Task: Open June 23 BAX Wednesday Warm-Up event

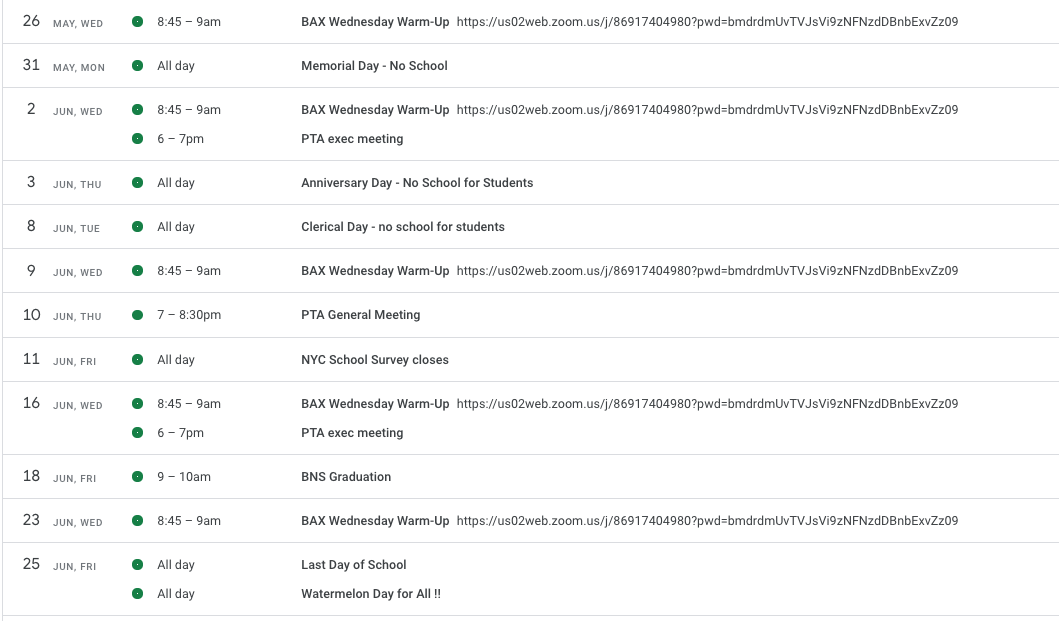Action: (x=375, y=521)
